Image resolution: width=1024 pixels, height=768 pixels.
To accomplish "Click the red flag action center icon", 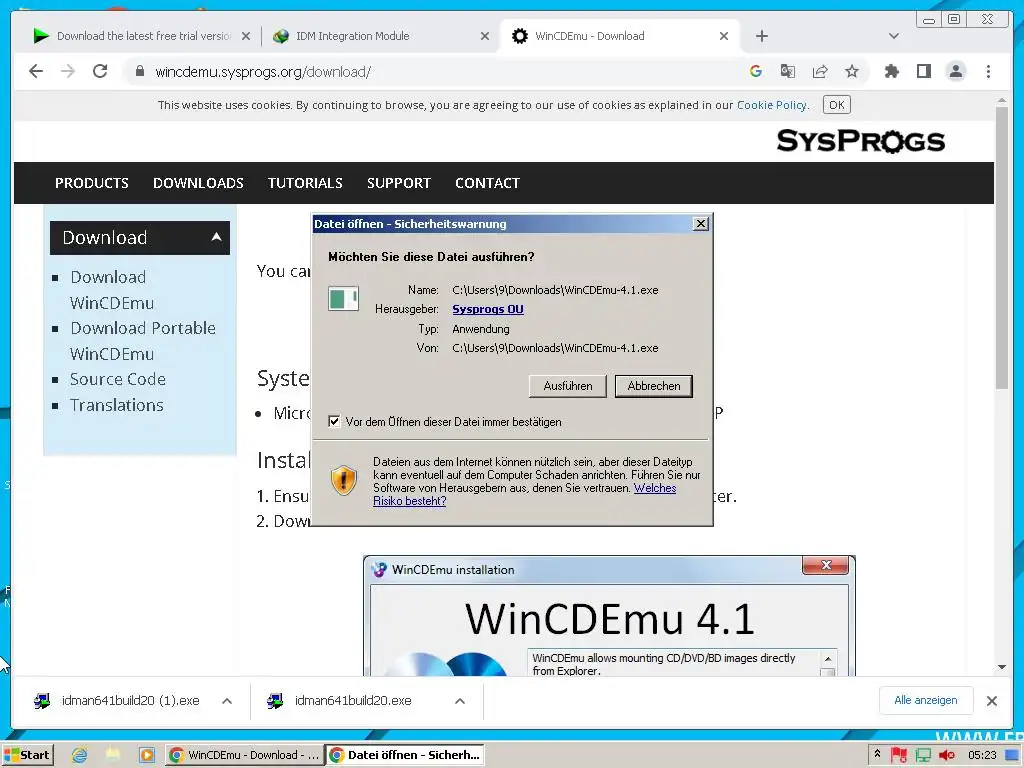I will coord(899,756).
